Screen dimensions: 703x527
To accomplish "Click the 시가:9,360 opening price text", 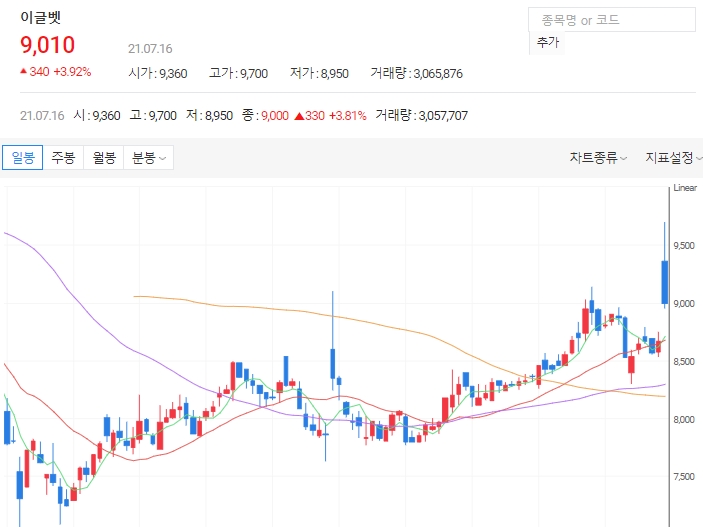I will click(158, 73).
